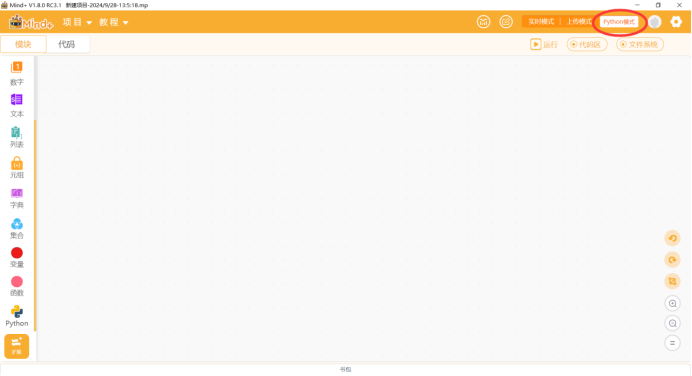Open the 字典 (Dictionary) block category
Image resolution: width=692 pixels, height=376 pixels.
17,198
